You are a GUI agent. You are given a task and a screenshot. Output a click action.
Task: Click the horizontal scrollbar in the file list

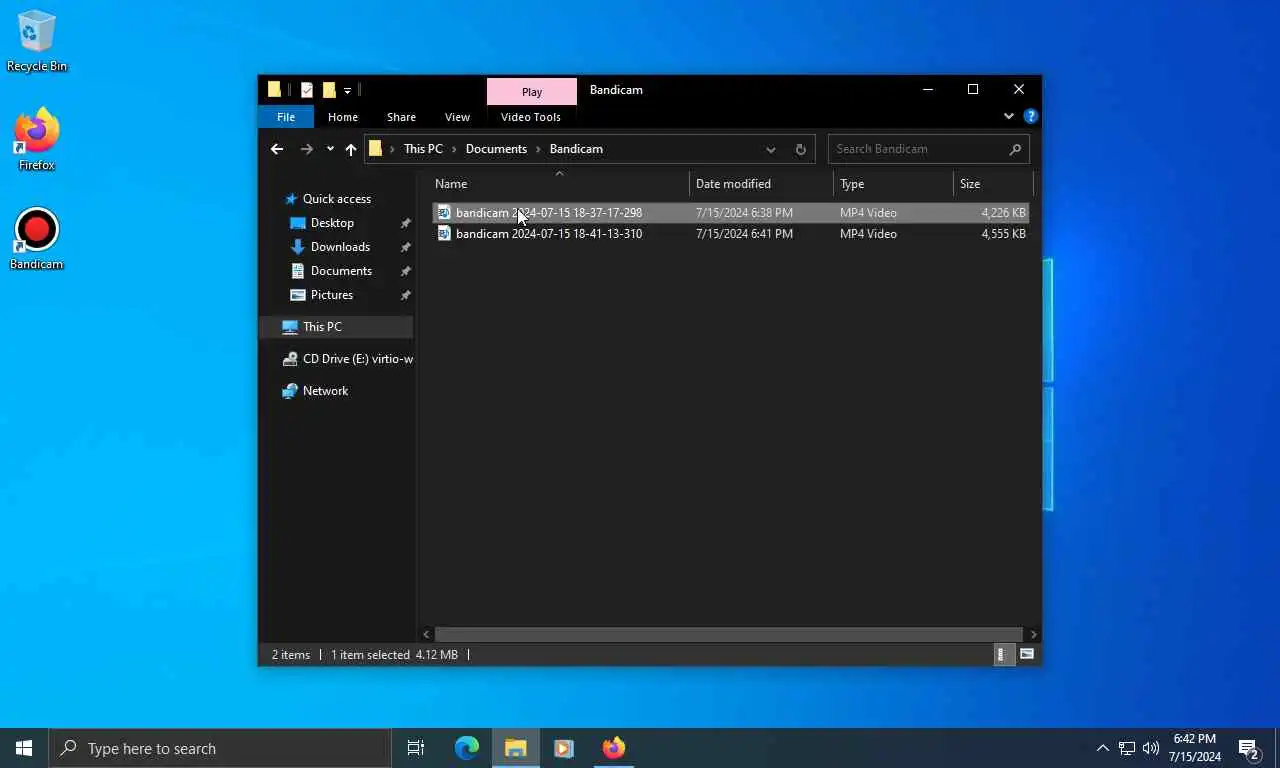click(x=728, y=634)
